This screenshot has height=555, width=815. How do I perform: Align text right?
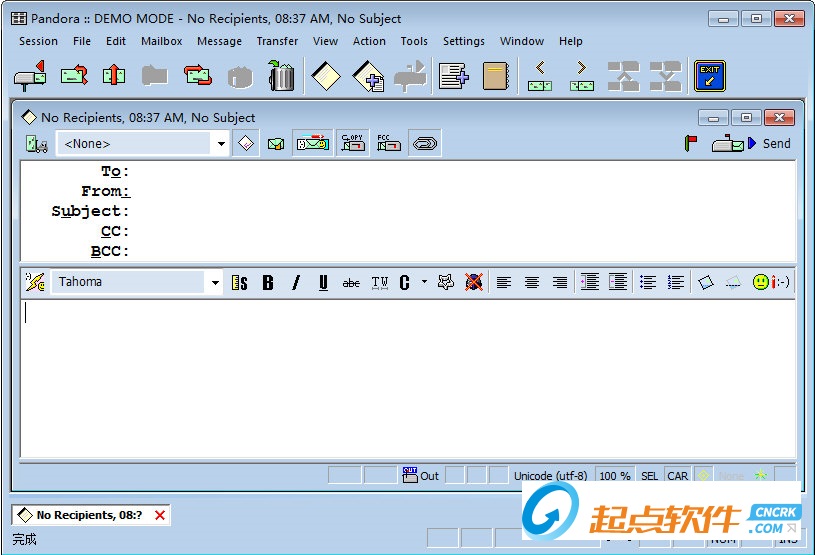(560, 282)
